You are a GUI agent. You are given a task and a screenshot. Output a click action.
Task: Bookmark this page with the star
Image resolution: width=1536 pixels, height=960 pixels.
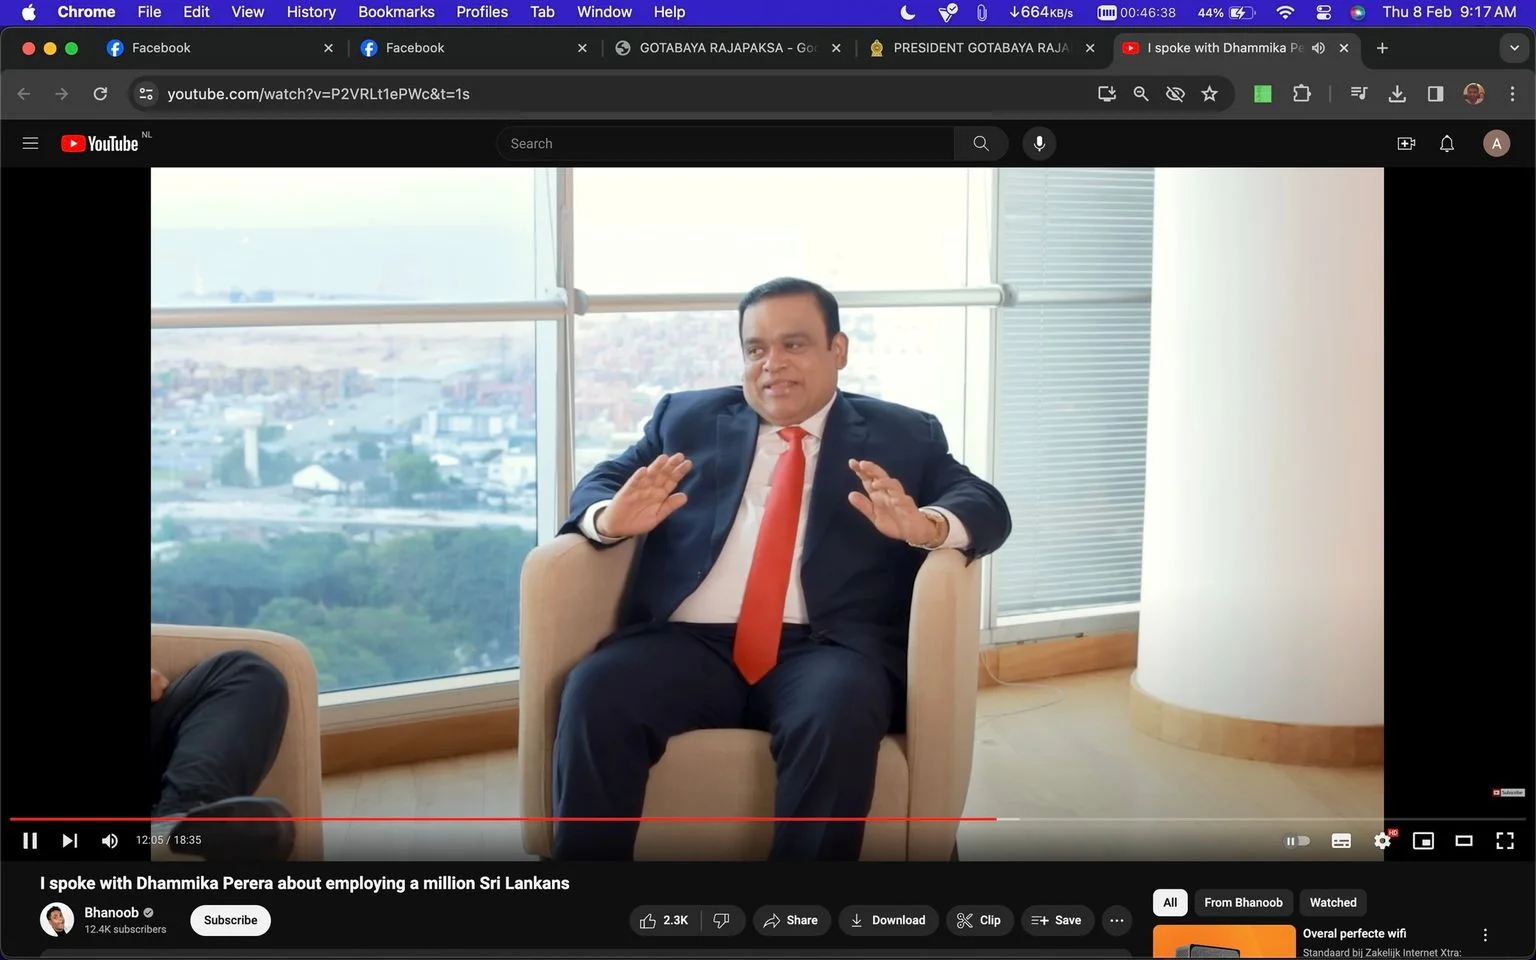click(x=1210, y=94)
